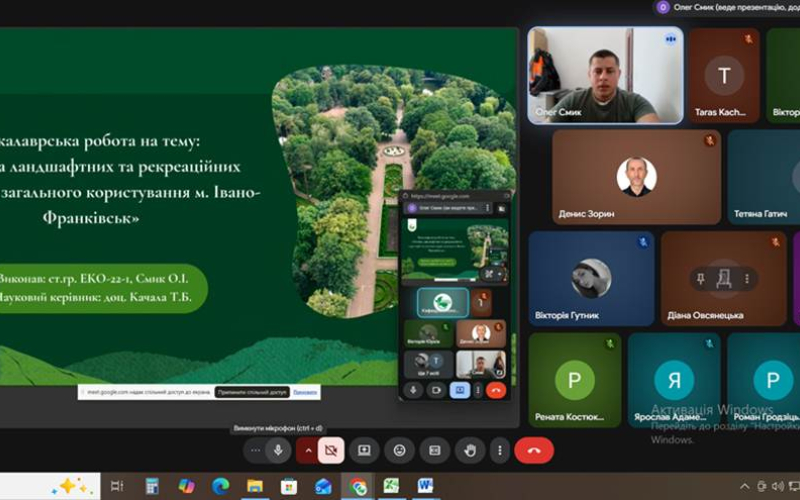Screen dimensions: 800x500
Task: Open options on Діана Овсянецька's tile
Action: click(x=746, y=279)
